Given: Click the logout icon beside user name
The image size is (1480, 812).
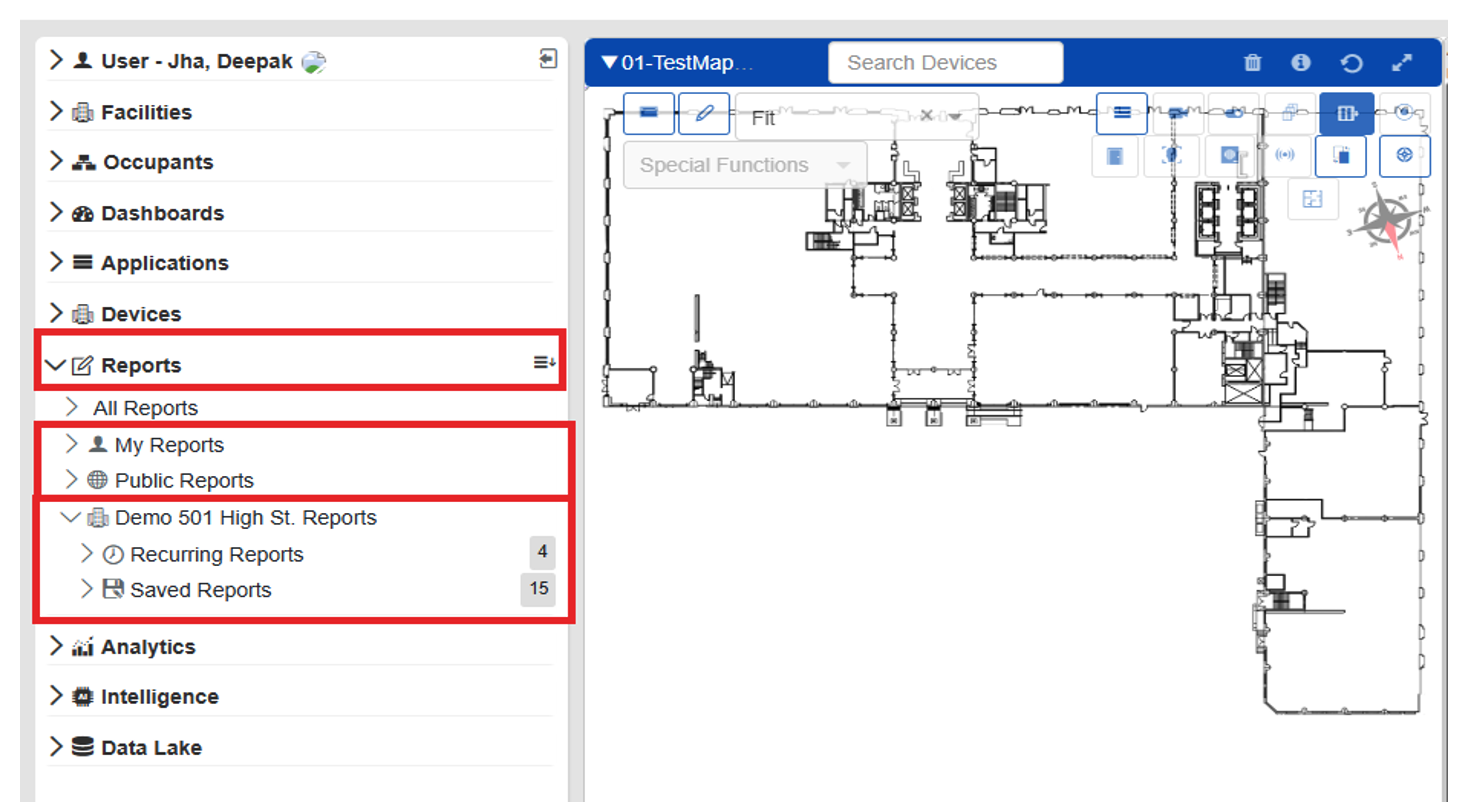Looking at the screenshot, I should [546, 60].
